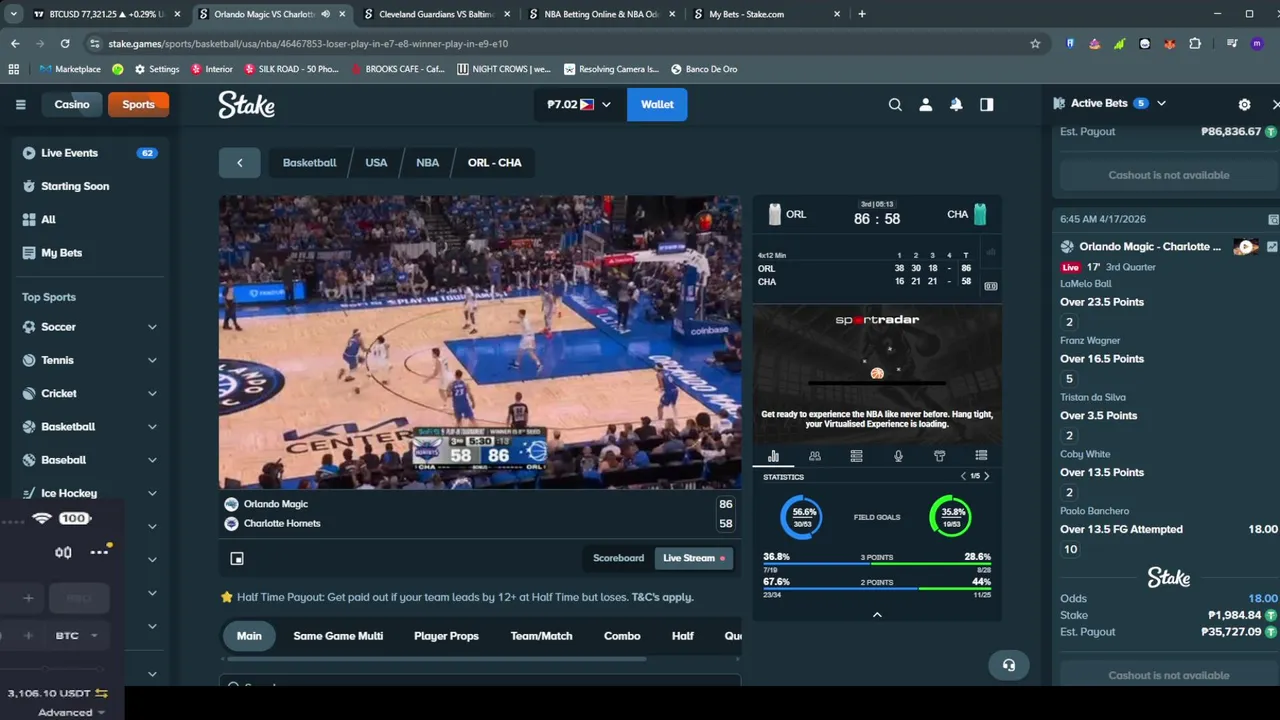1280x720 pixels.
Task: Open the live support headset button
Action: (x=1008, y=665)
